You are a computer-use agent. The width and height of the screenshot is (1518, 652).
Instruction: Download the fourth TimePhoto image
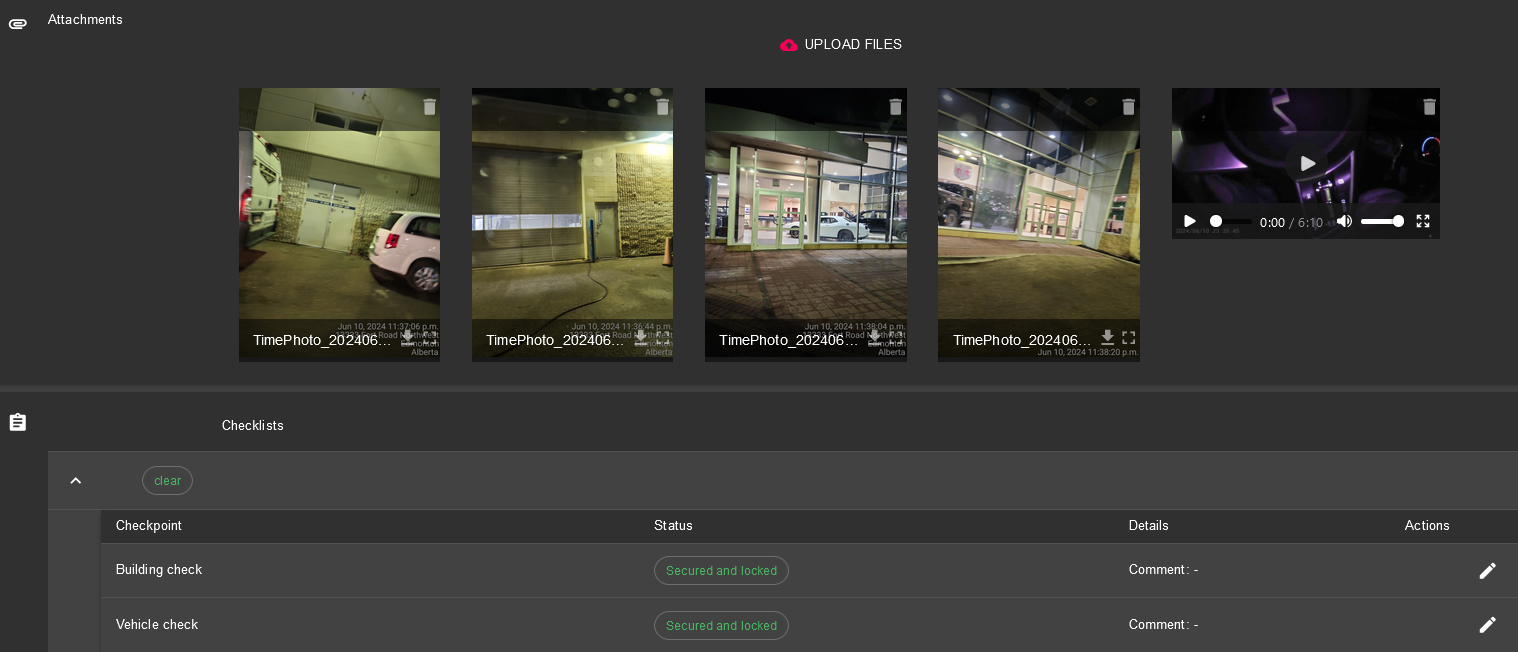point(1107,337)
